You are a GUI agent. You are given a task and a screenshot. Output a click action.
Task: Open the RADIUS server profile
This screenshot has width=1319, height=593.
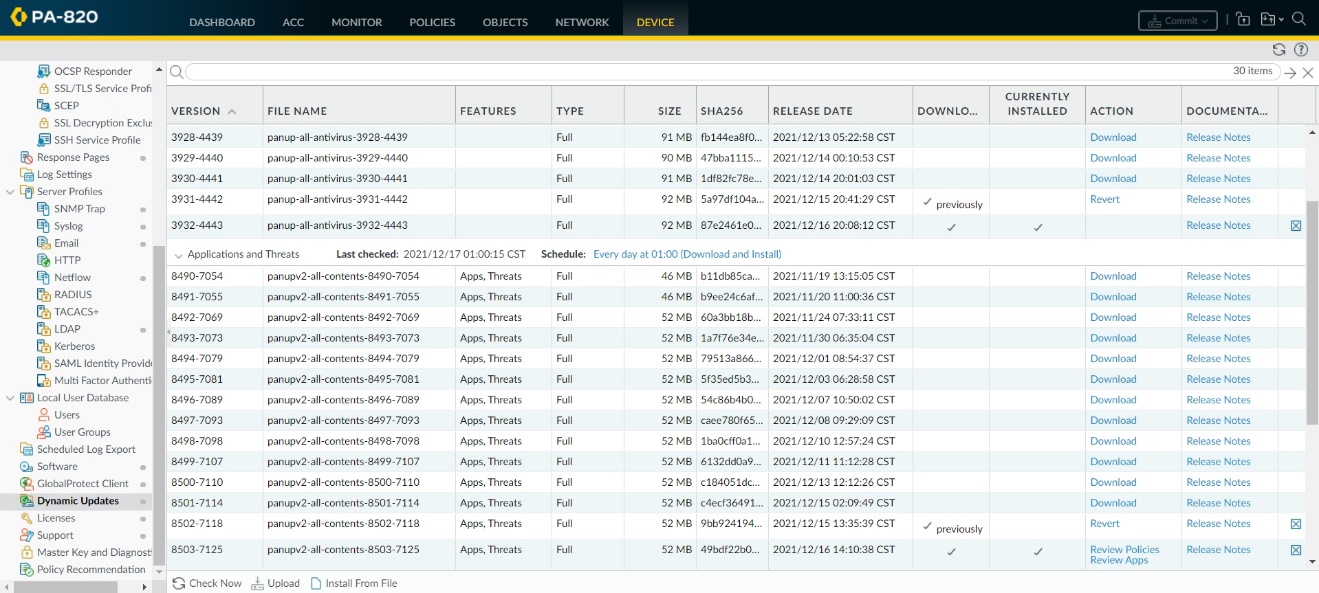[73, 295]
